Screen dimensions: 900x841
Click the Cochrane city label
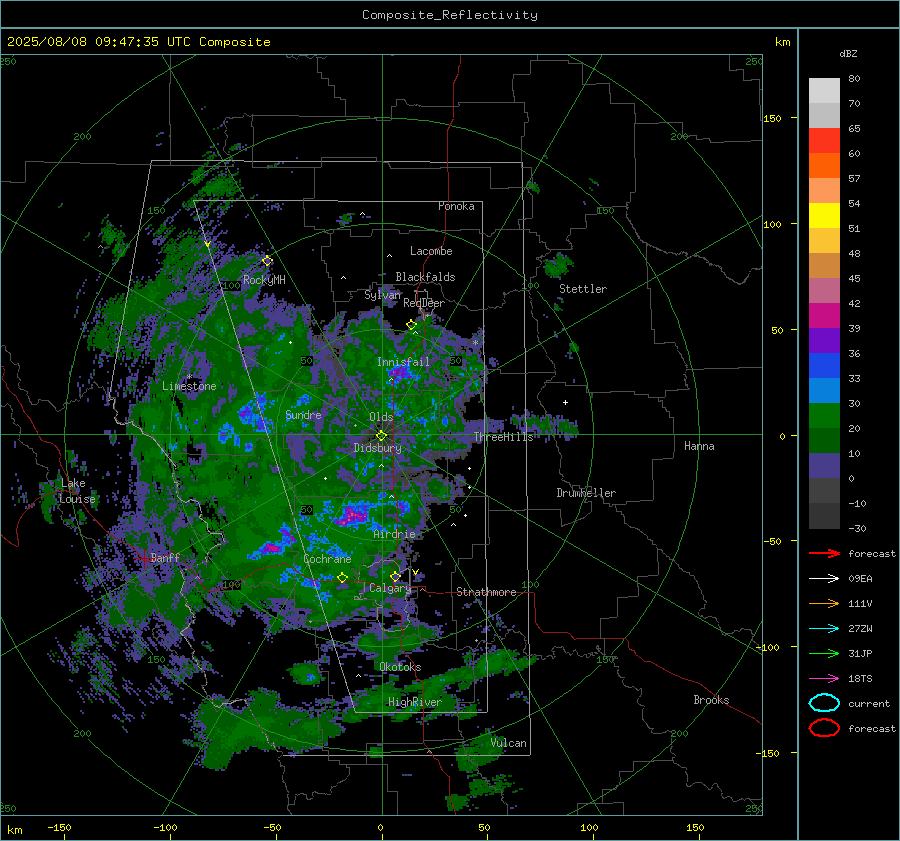[x=327, y=559]
